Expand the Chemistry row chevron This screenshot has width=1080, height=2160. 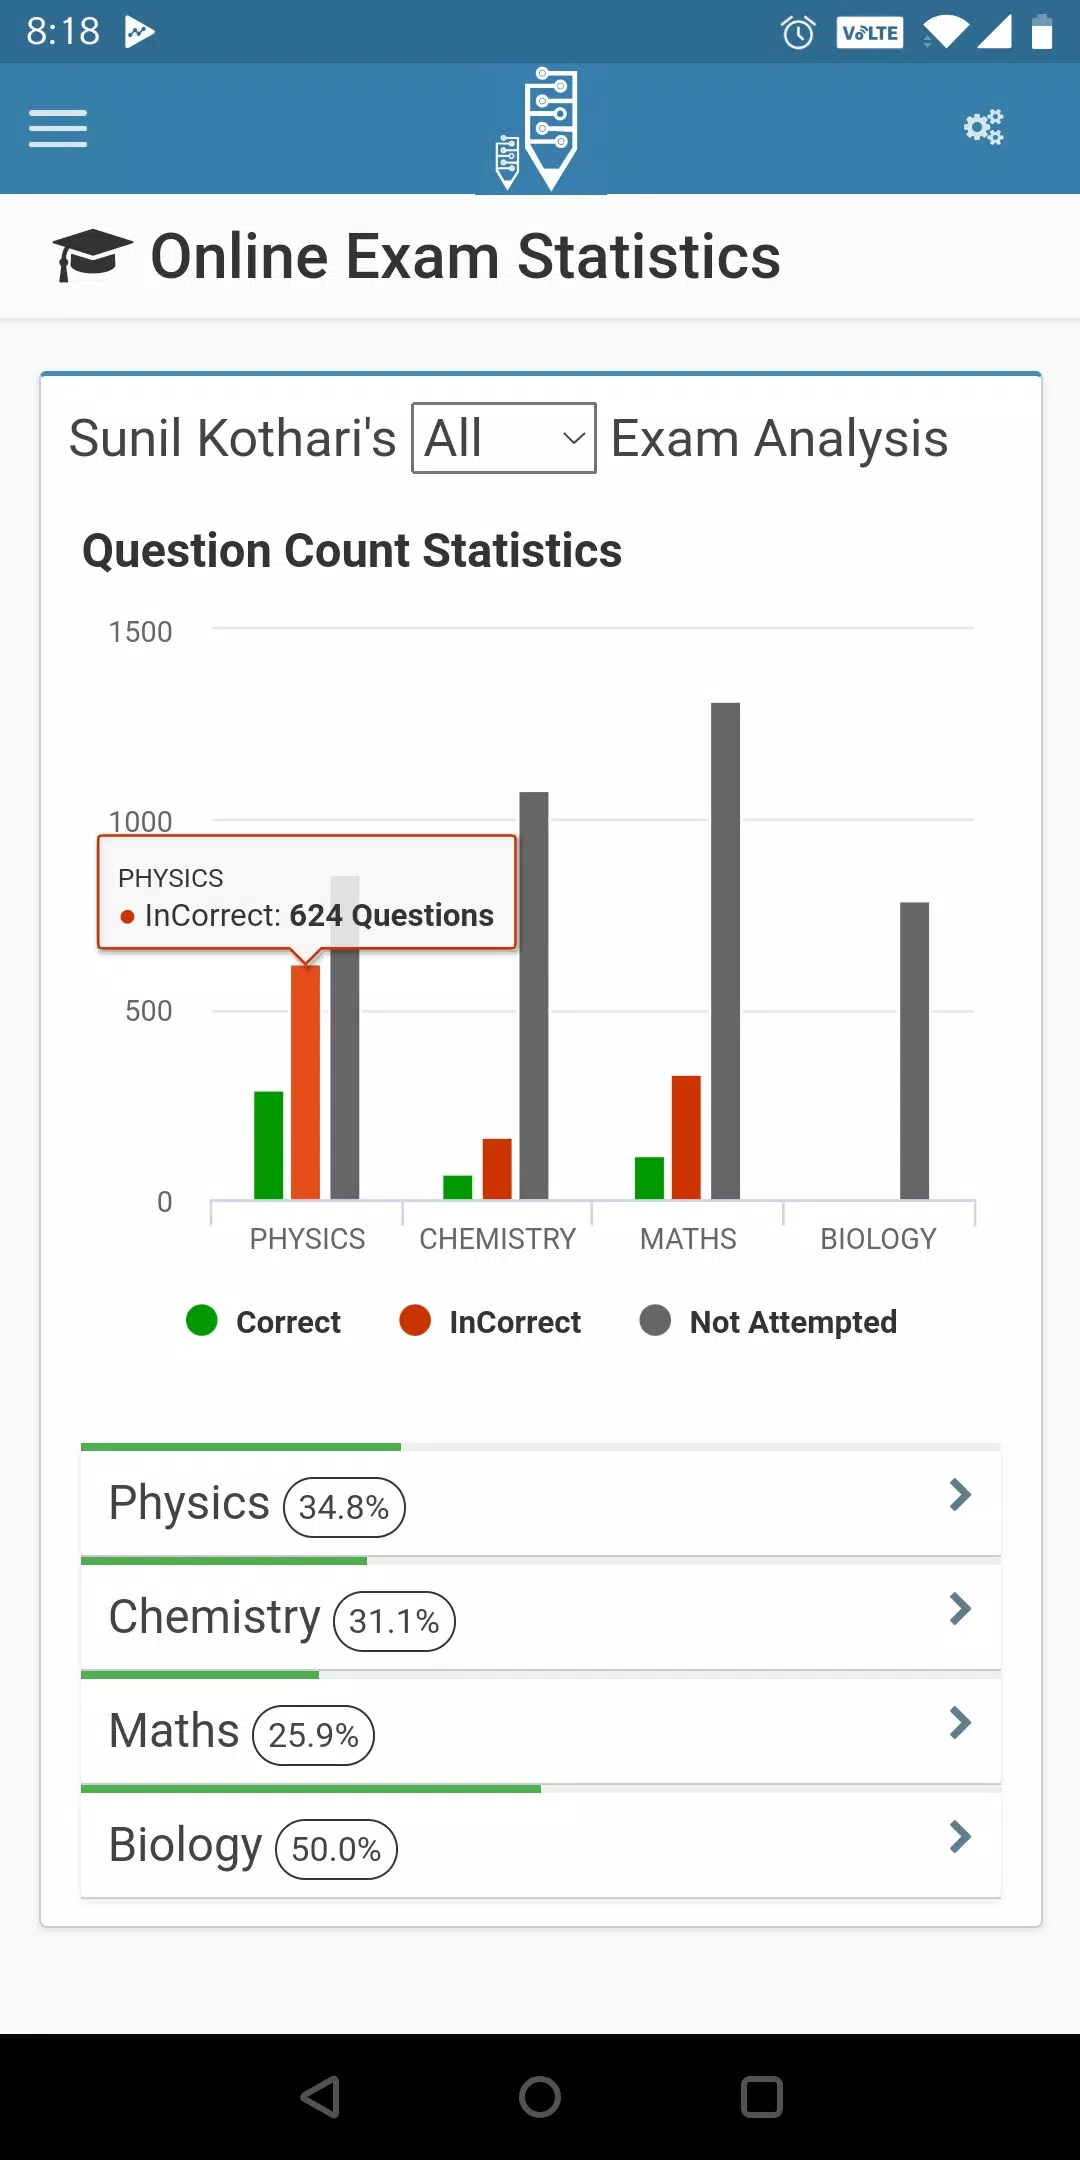(x=960, y=1609)
